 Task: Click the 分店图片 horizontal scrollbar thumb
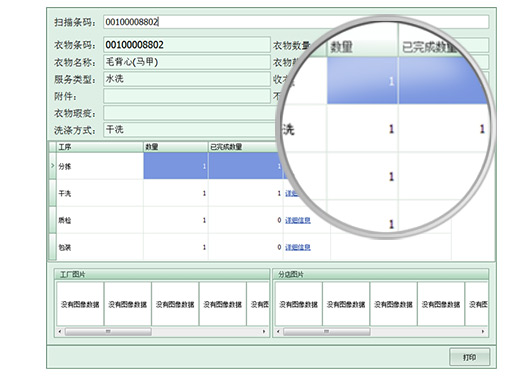(x=327, y=332)
